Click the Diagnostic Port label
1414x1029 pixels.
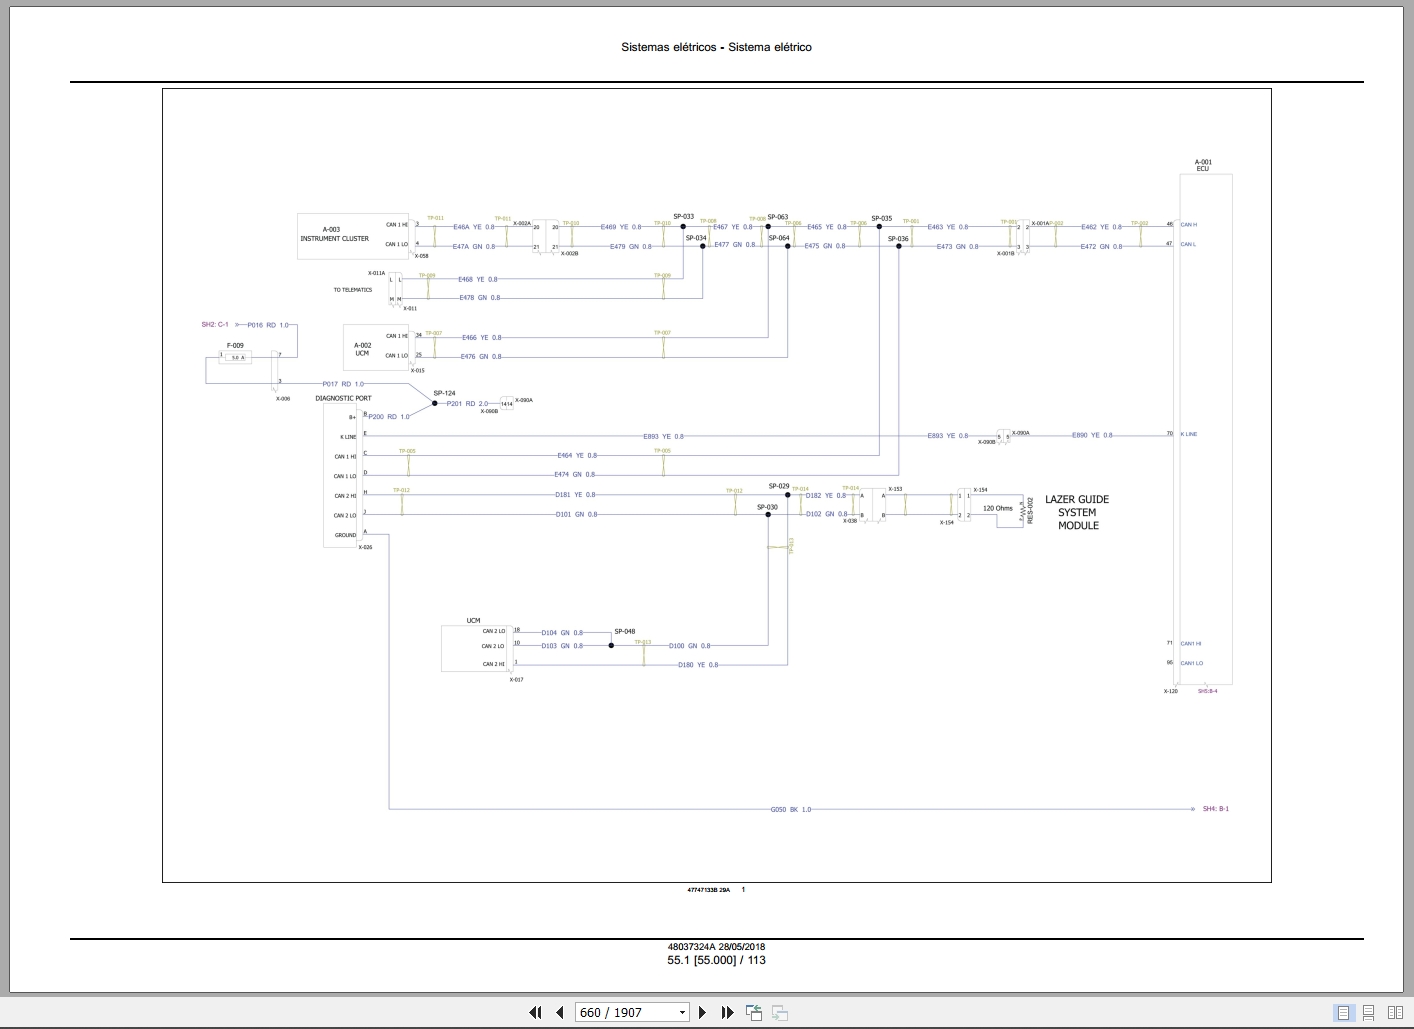tap(343, 398)
